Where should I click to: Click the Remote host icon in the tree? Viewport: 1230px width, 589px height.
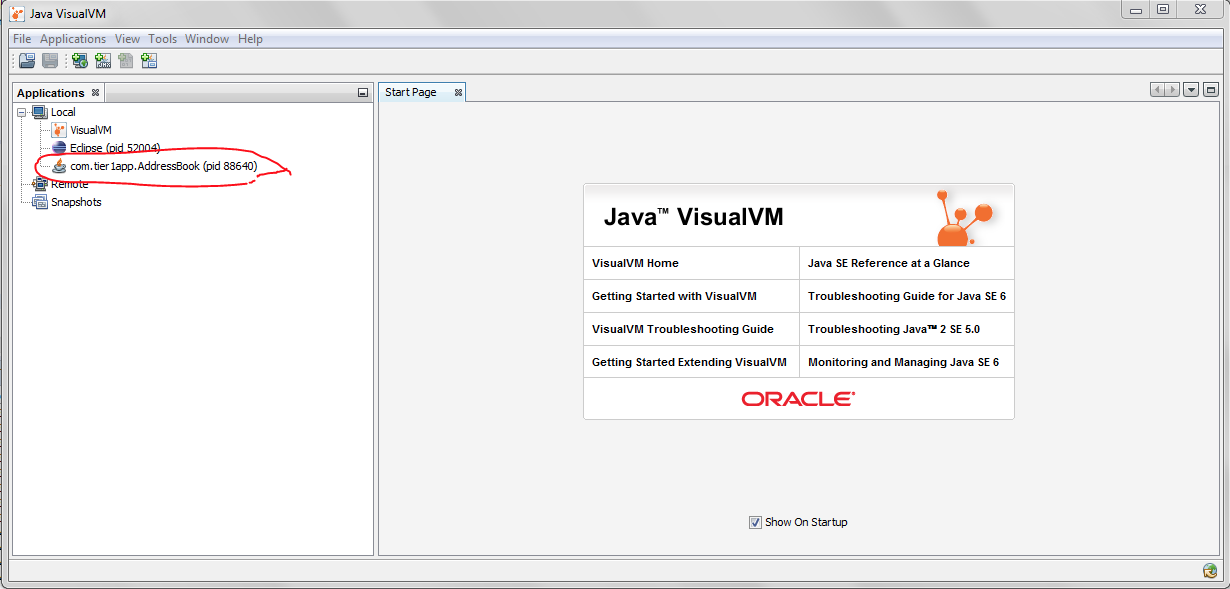point(41,184)
